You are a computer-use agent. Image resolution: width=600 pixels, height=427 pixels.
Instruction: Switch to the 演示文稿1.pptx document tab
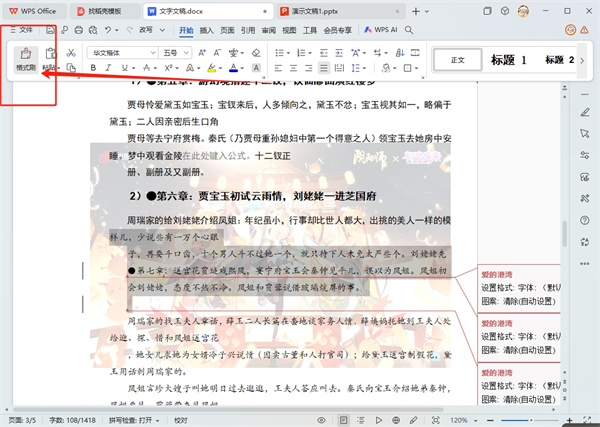pyautogui.click(x=340, y=11)
